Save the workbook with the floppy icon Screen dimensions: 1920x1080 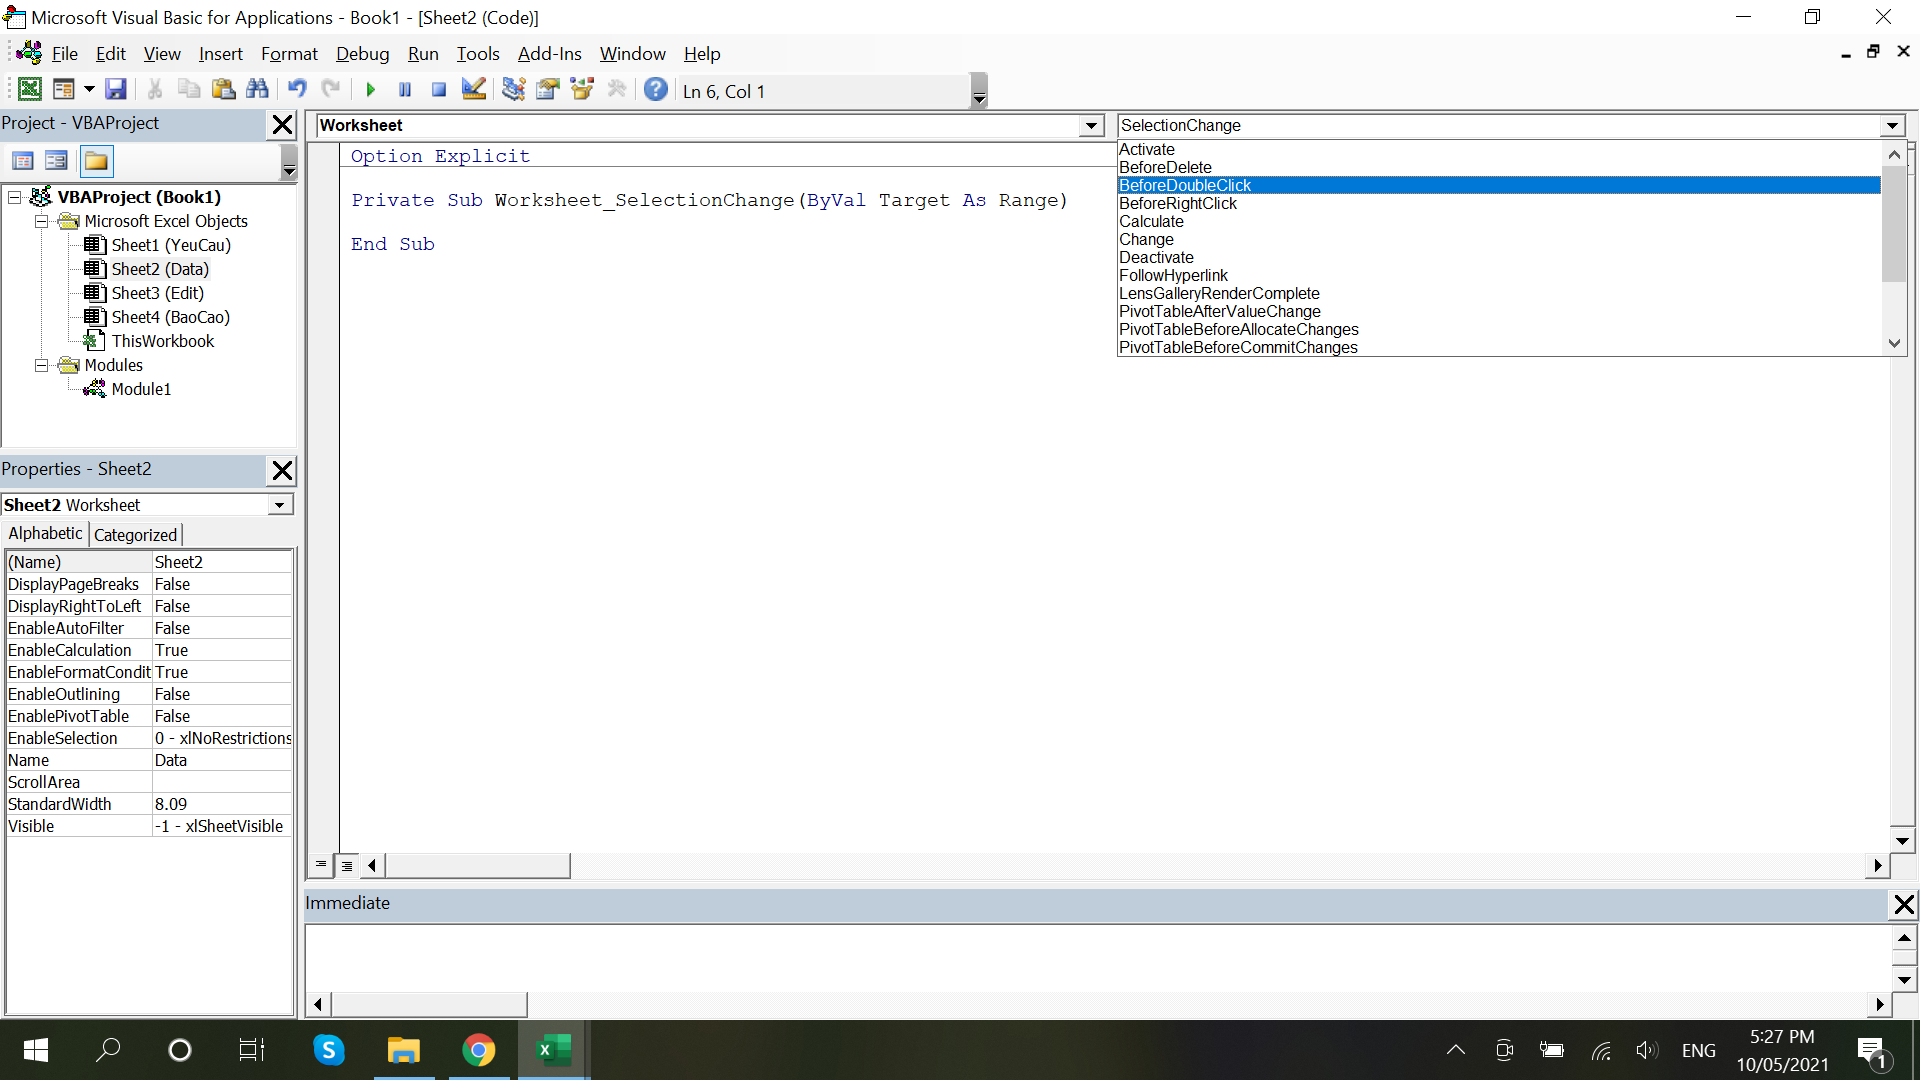tap(116, 90)
